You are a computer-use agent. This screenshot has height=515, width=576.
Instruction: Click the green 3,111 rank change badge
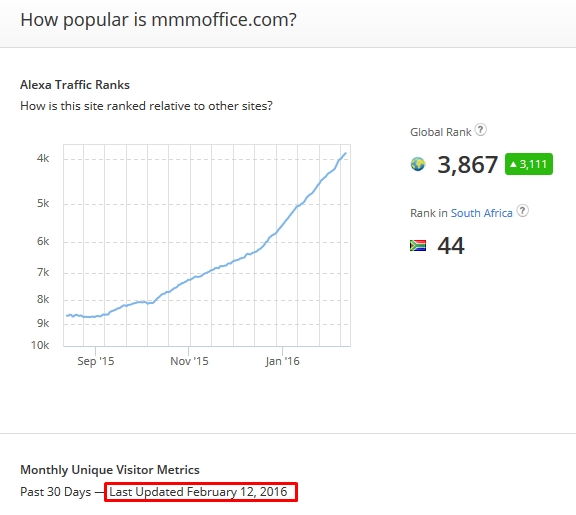coord(529,164)
